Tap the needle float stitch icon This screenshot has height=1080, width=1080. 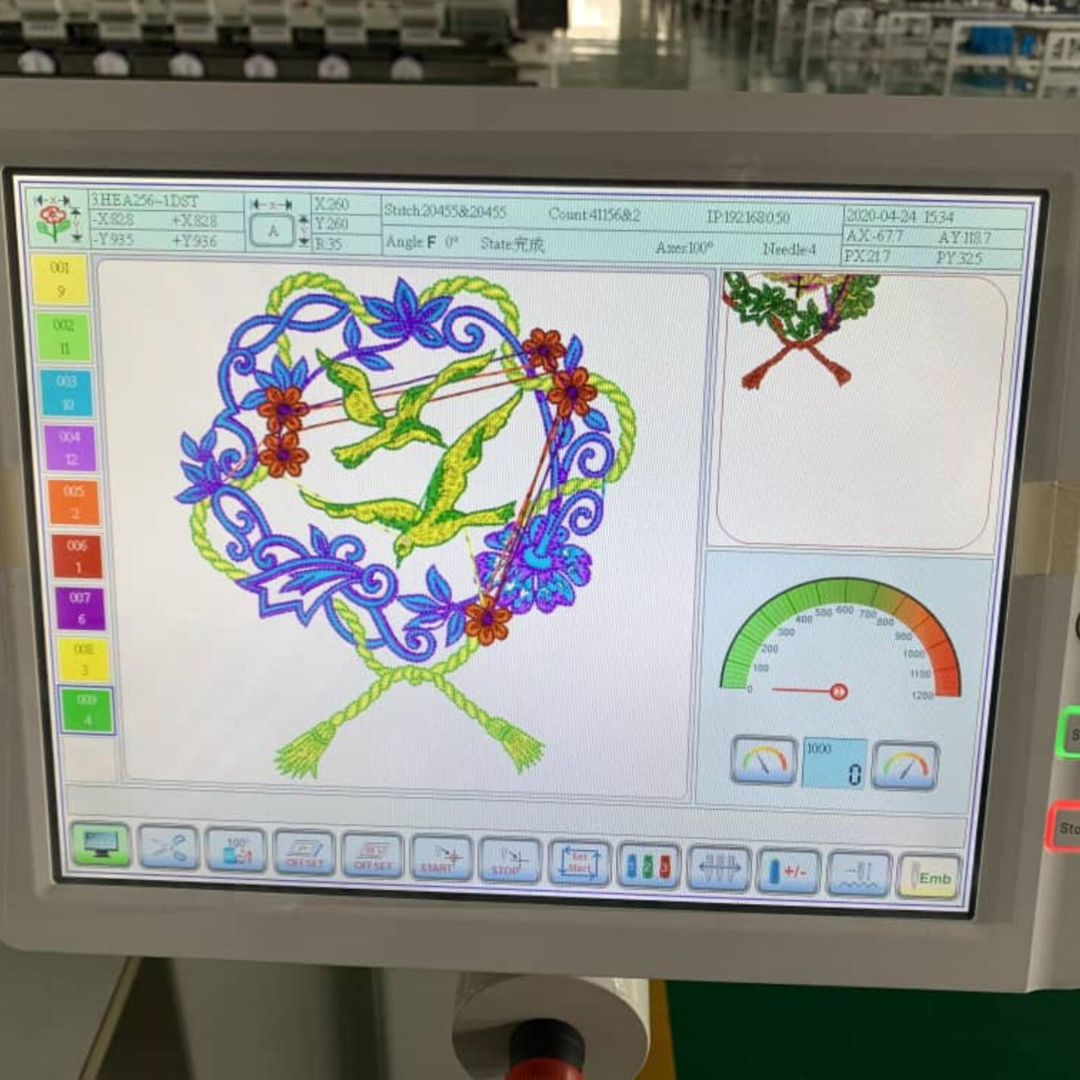tap(859, 875)
